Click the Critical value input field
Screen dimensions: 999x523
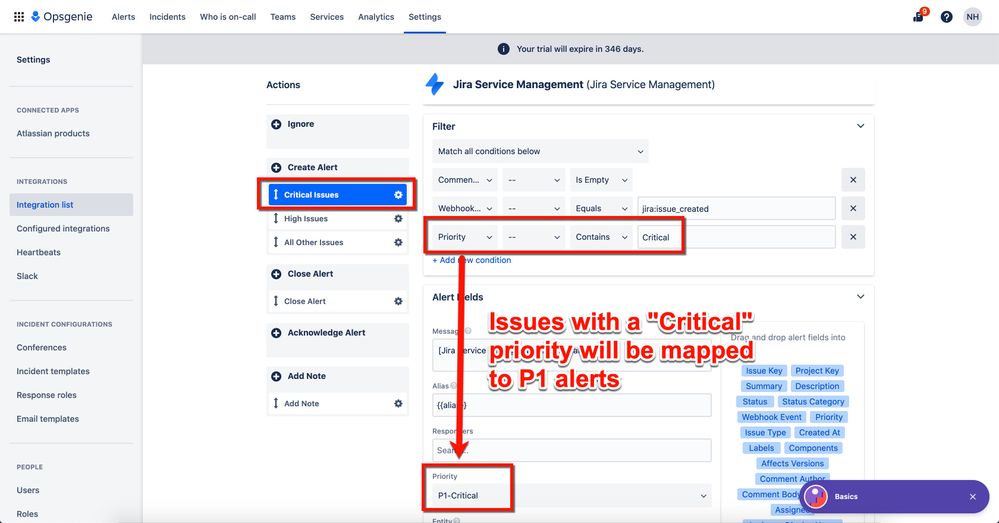tap(737, 237)
